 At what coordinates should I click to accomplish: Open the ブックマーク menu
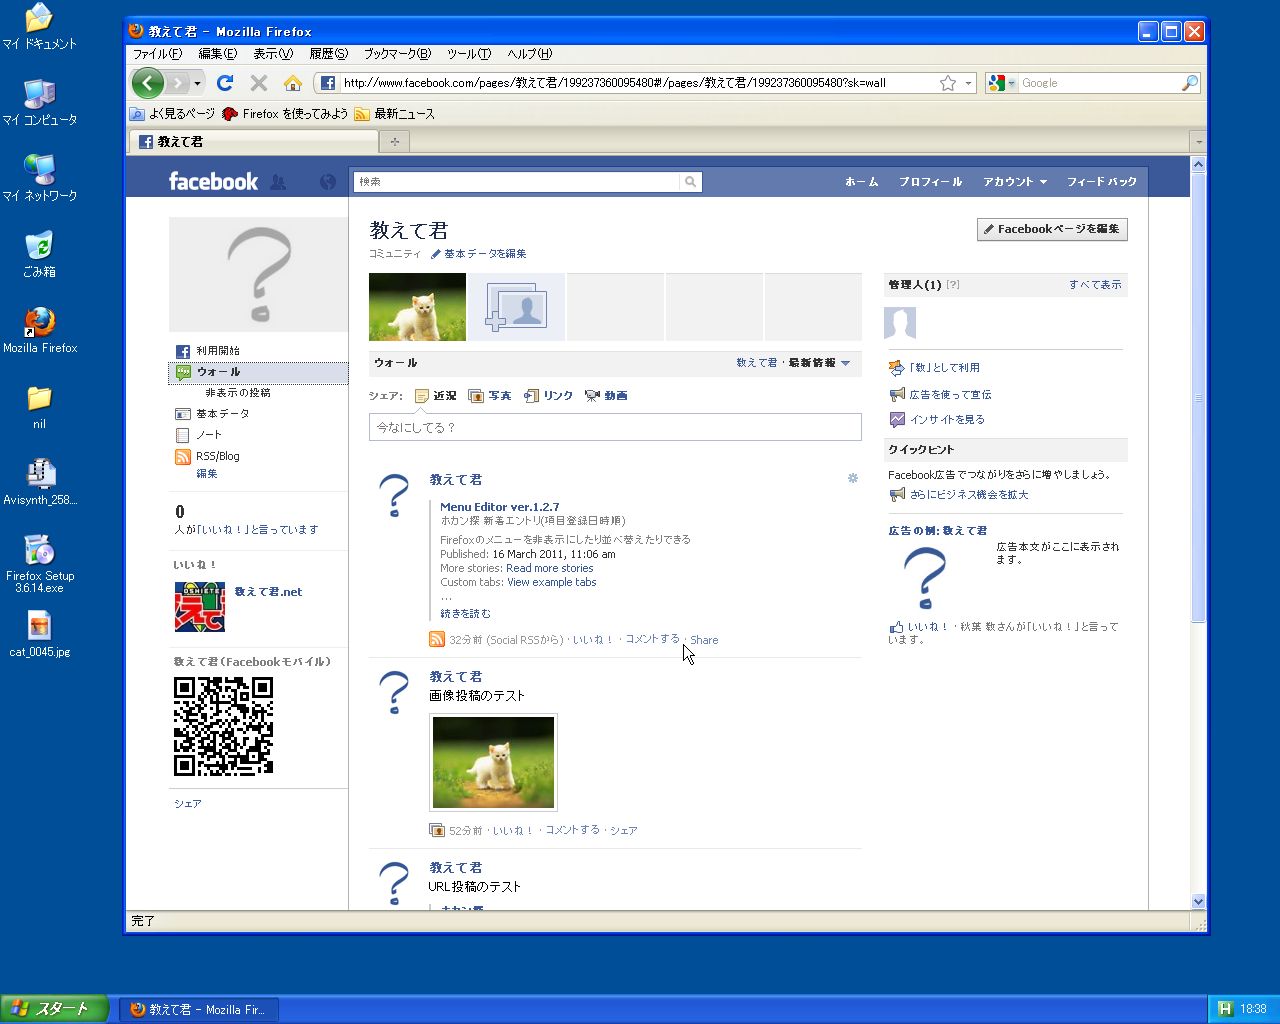click(x=397, y=54)
